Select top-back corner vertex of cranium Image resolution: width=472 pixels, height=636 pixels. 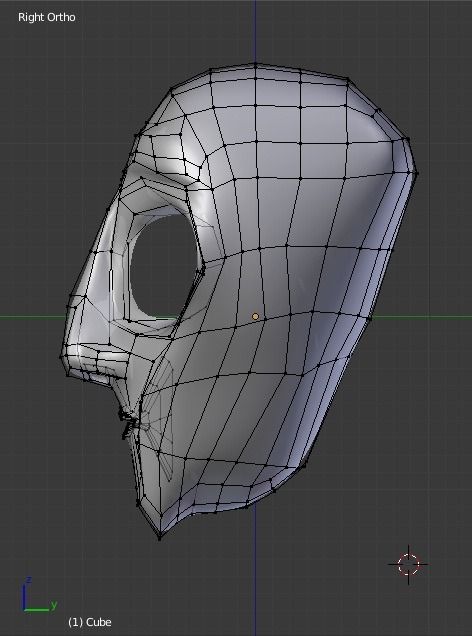click(x=348, y=80)
